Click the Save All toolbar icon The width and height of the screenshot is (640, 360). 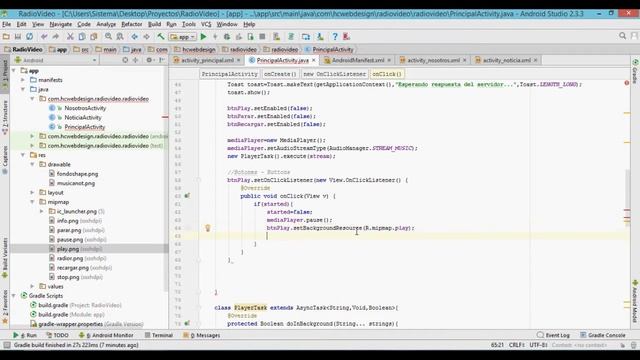click(x=18, y=37)
